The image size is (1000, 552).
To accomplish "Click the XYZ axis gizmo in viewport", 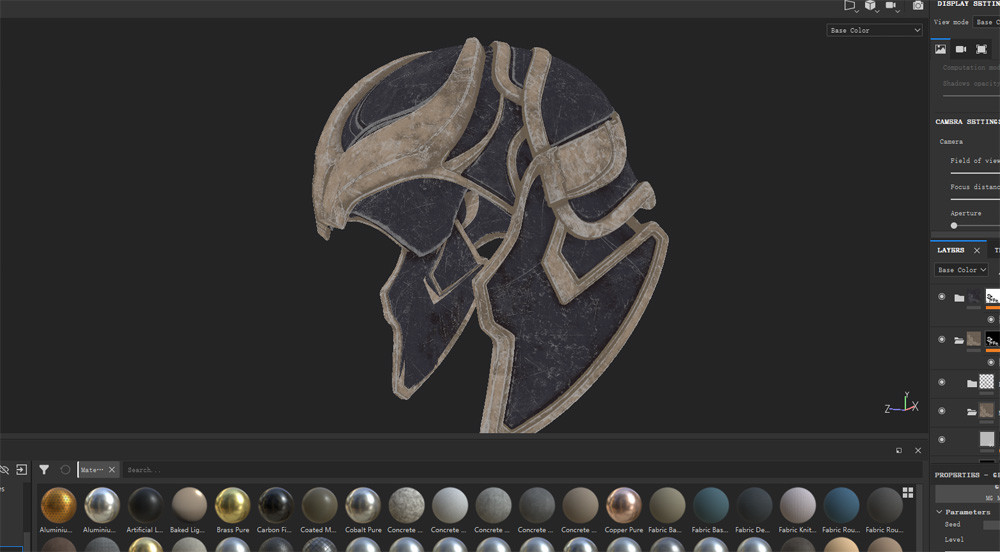I will coord(902,403).
